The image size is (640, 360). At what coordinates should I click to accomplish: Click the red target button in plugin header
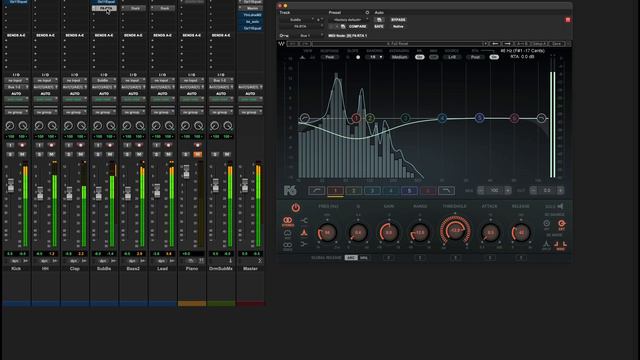click(568, 20)
